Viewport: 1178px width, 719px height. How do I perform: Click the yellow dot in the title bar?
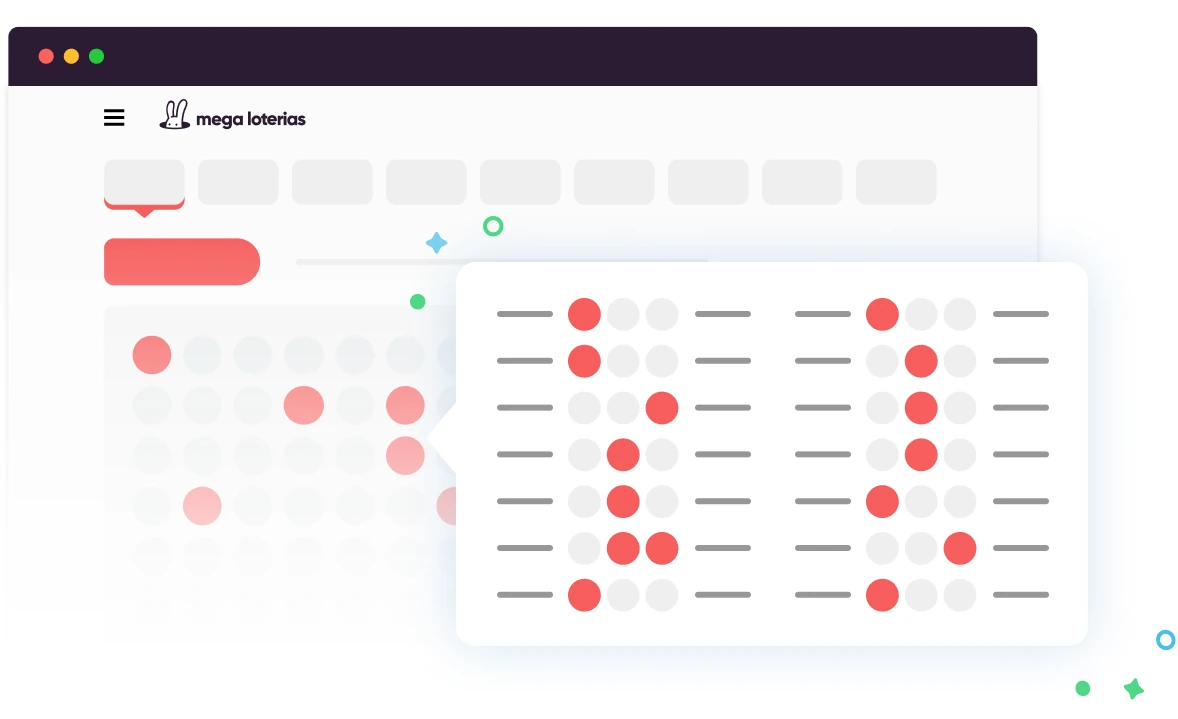[x=71, y=56]
